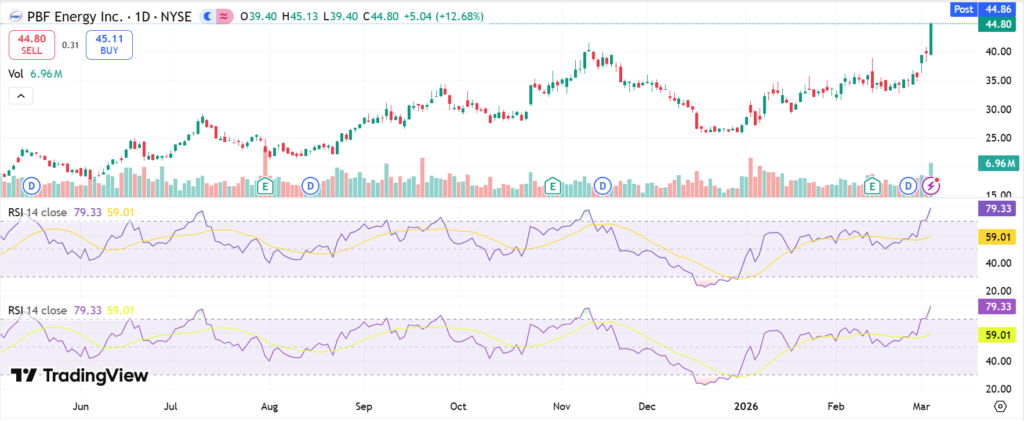Click the Oct label on the time axis
The width and height of the screenshot is (1024, 421).
458,406
